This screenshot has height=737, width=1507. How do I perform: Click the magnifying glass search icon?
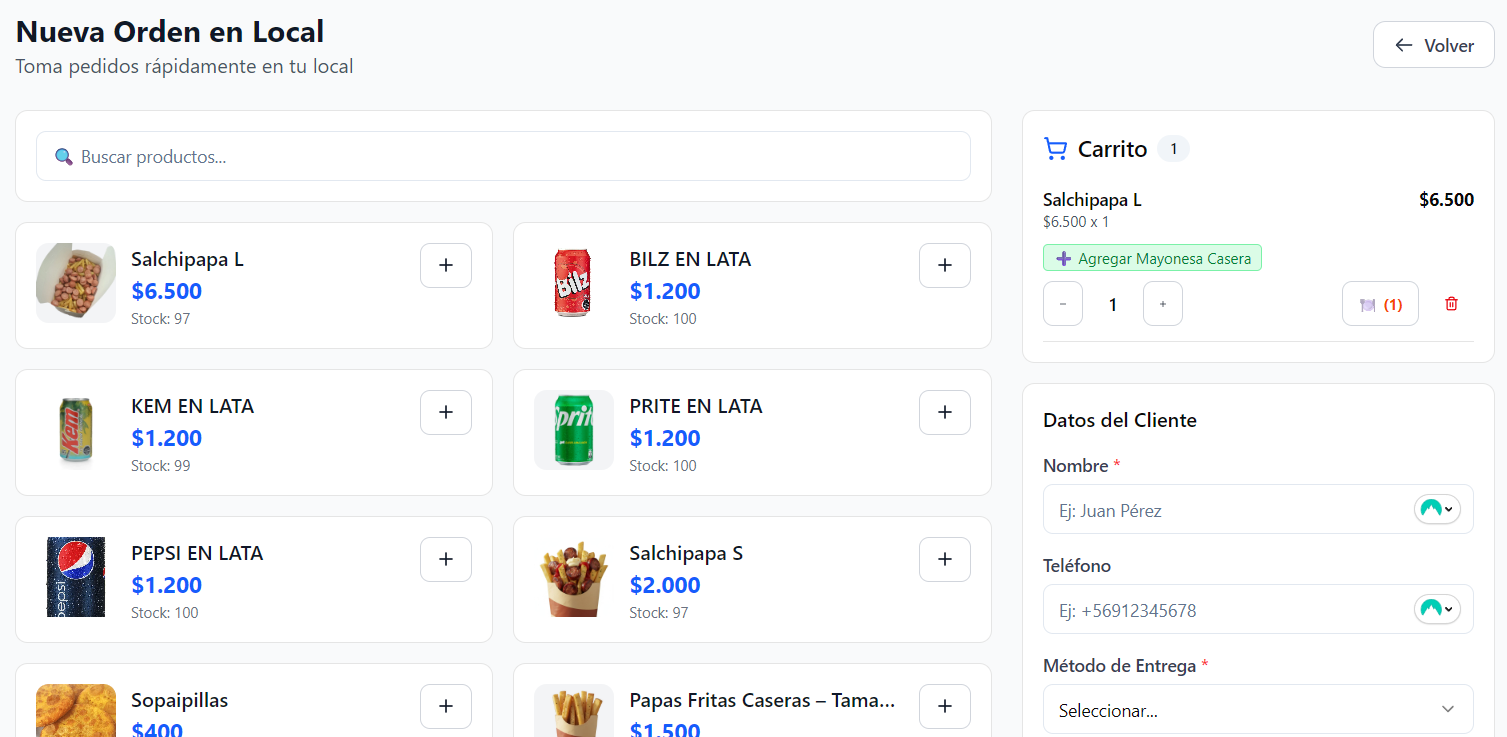[63, 156]
